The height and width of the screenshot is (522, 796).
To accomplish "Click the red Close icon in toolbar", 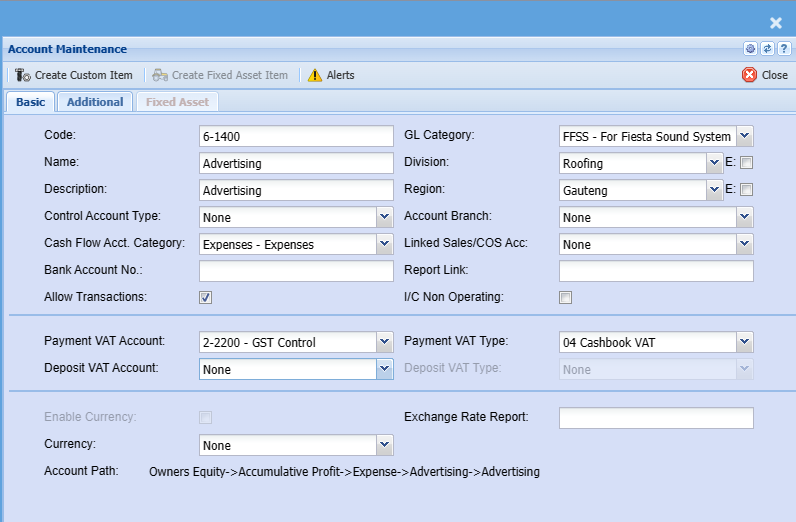I will pos(749,75).
